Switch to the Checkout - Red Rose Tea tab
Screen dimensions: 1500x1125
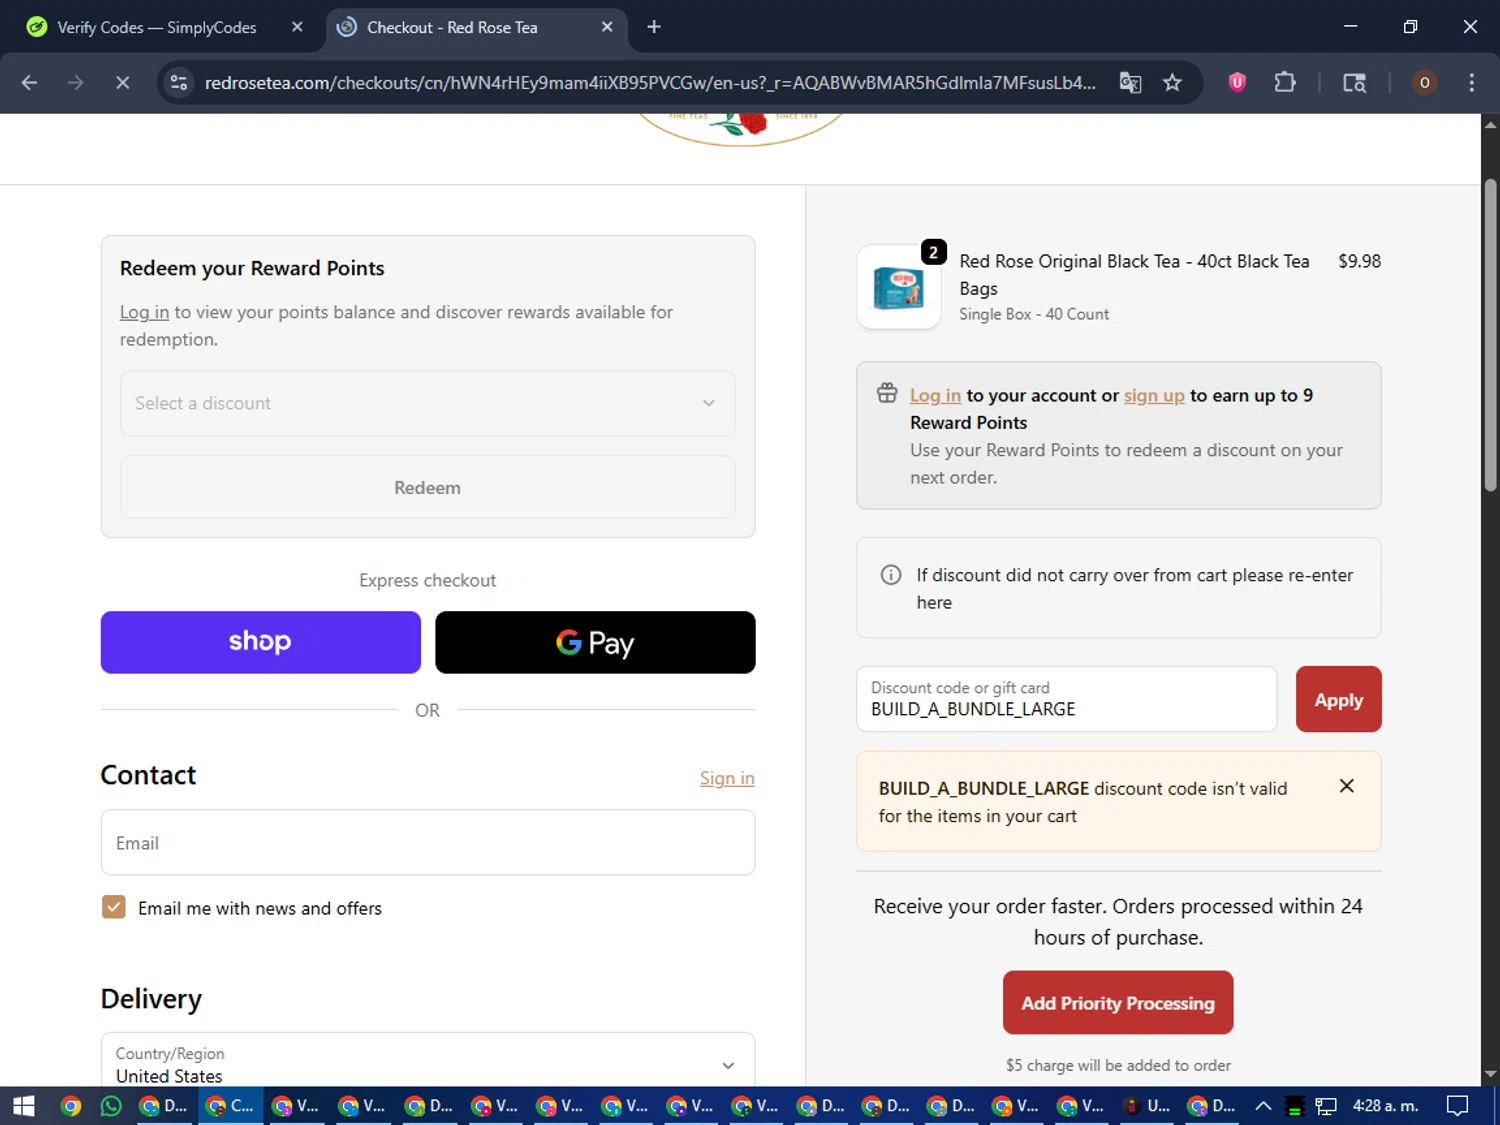click(x=452, y=27)
